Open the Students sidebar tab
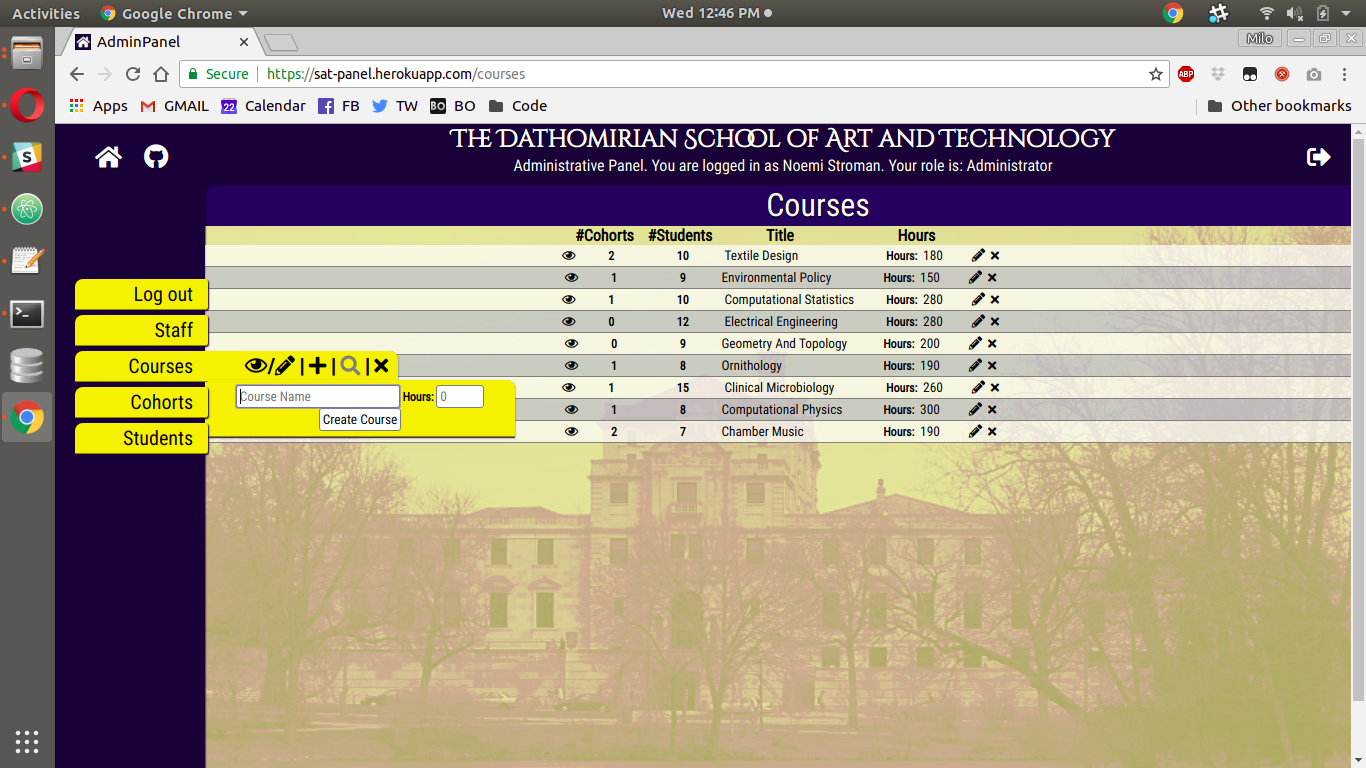The image size is (1366, 768). tap(142, 438)
